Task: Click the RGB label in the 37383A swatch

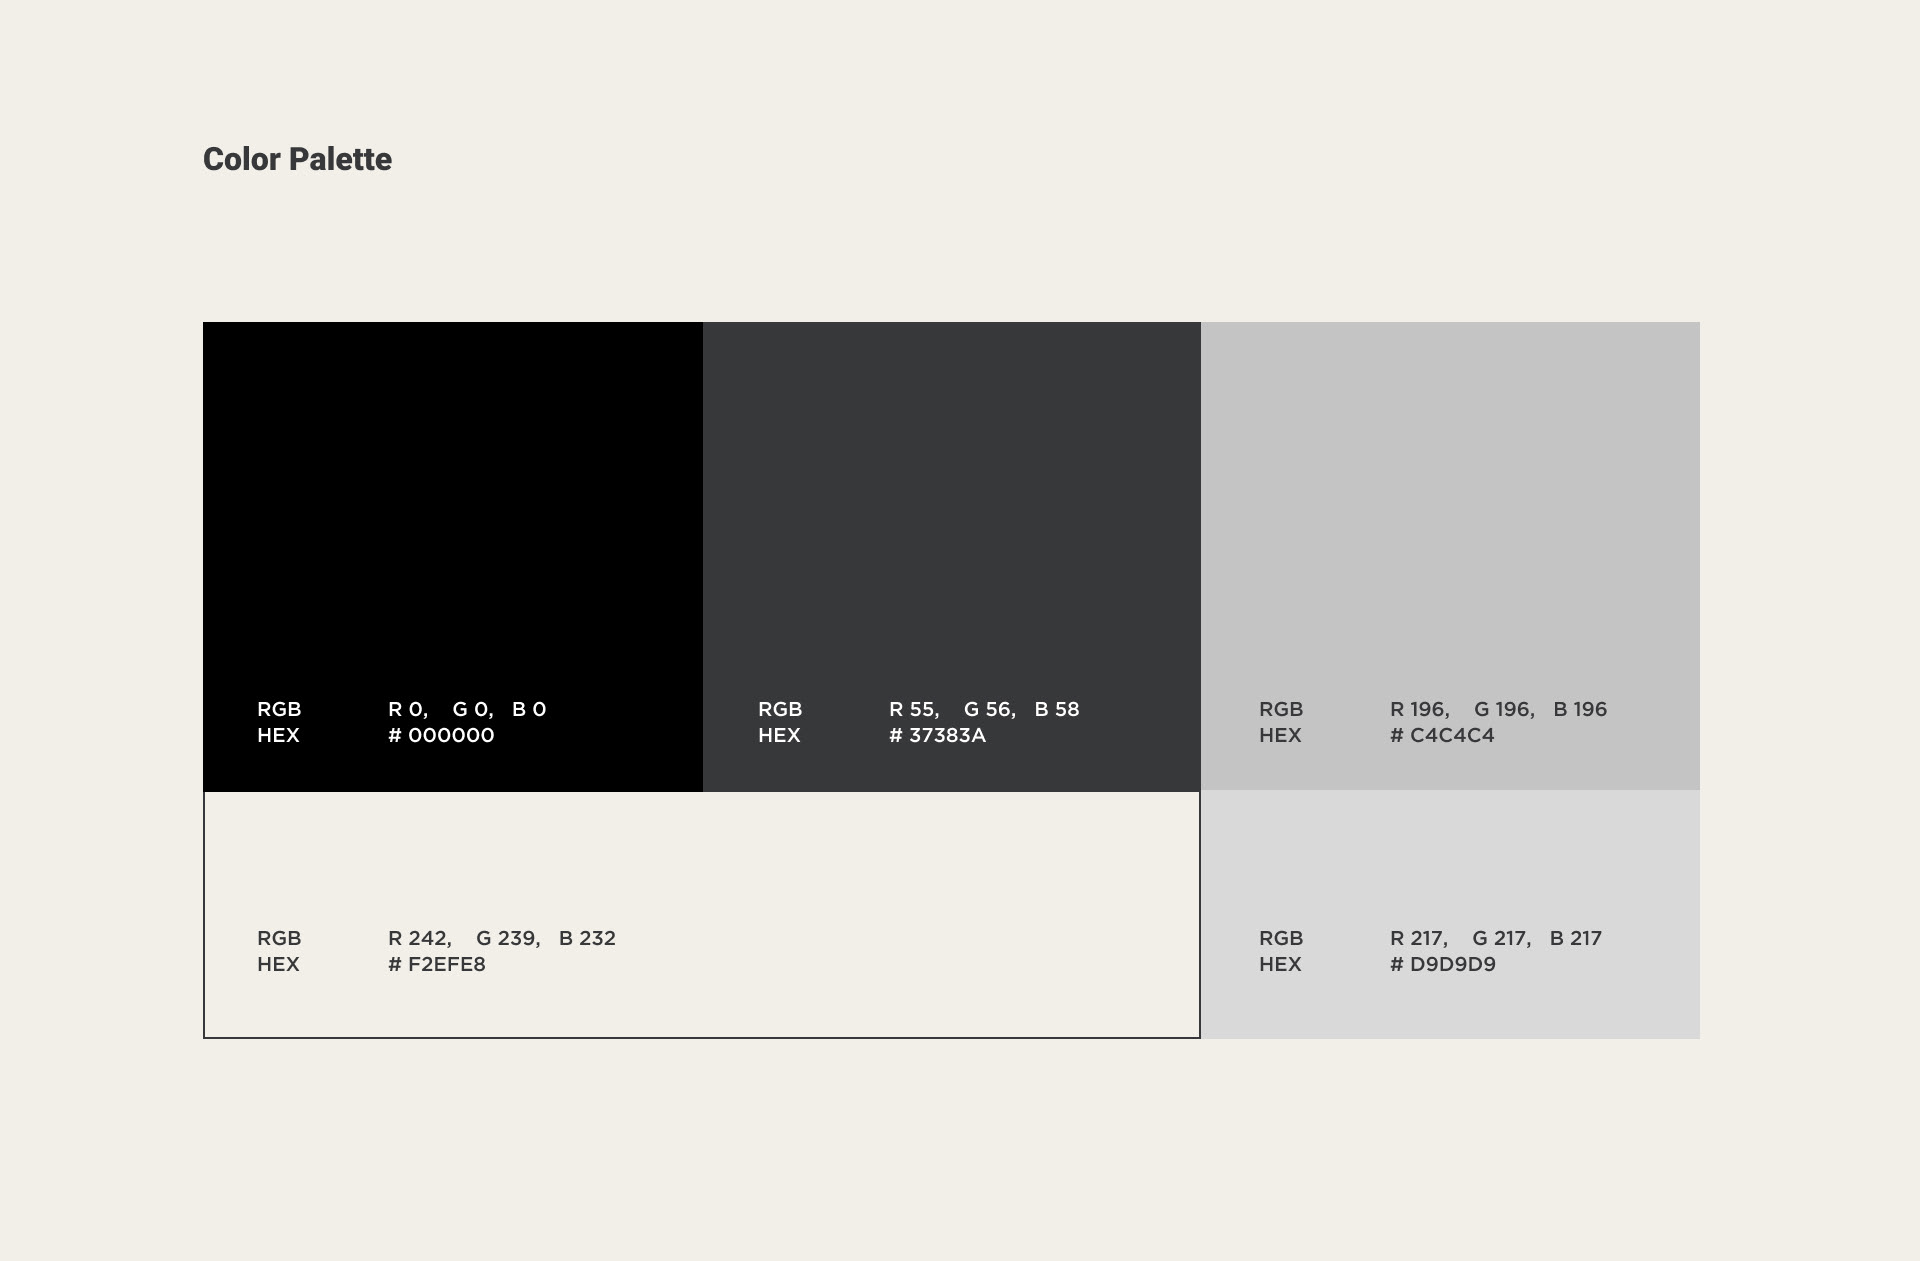Action: coord(780,709)
